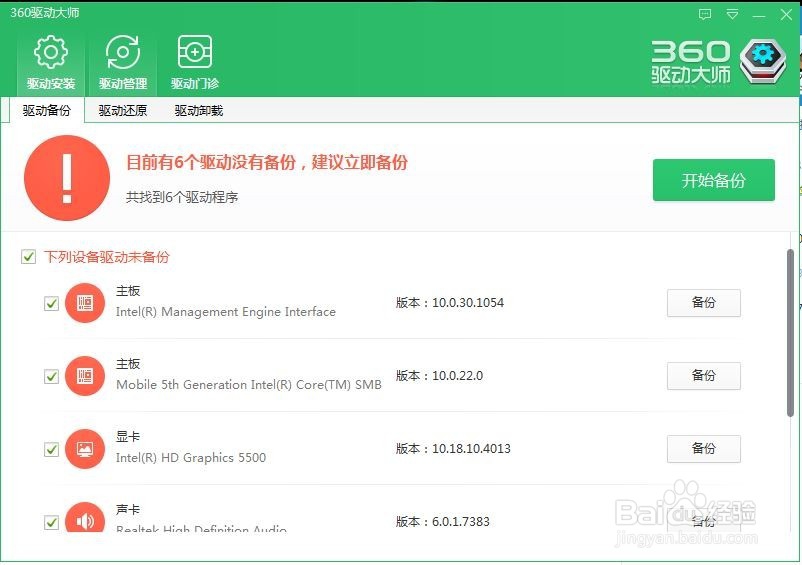The width and height of the screenshot is (802, 565).
Task: Open the 驱动门诊 section
Action: [195, 63]
